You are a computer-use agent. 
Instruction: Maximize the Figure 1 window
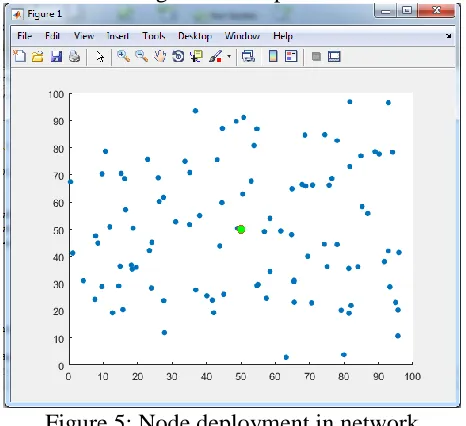tap(407, 11)
